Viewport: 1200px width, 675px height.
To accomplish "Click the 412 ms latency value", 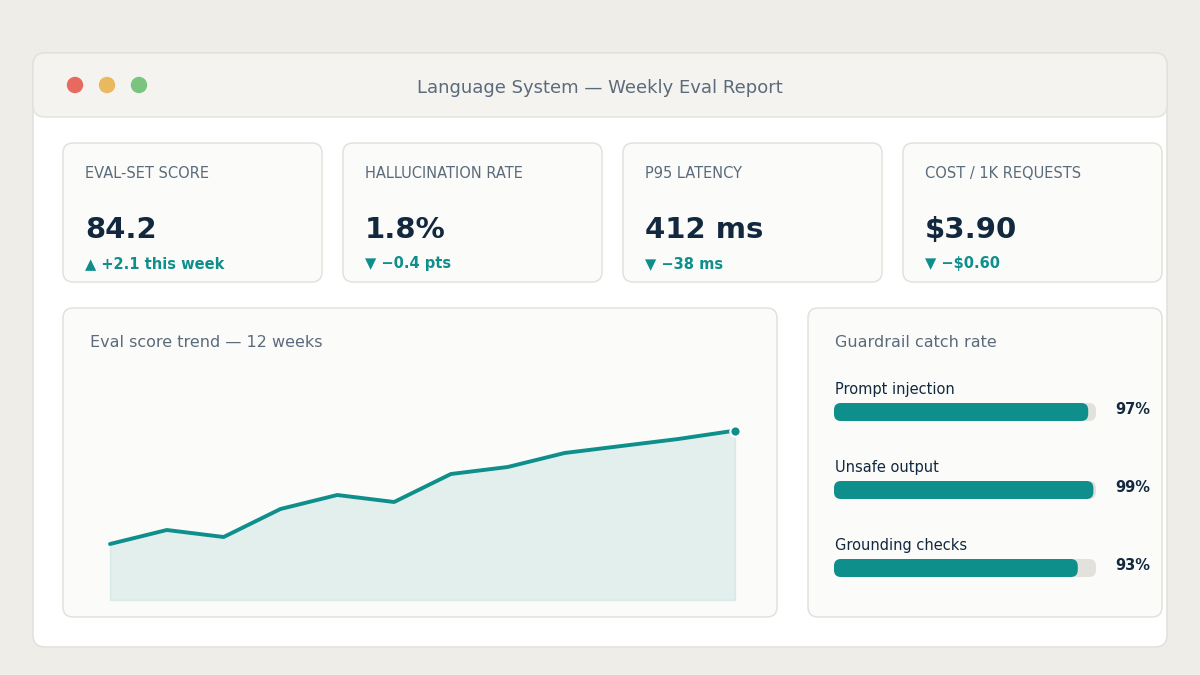I will point(704,229).
